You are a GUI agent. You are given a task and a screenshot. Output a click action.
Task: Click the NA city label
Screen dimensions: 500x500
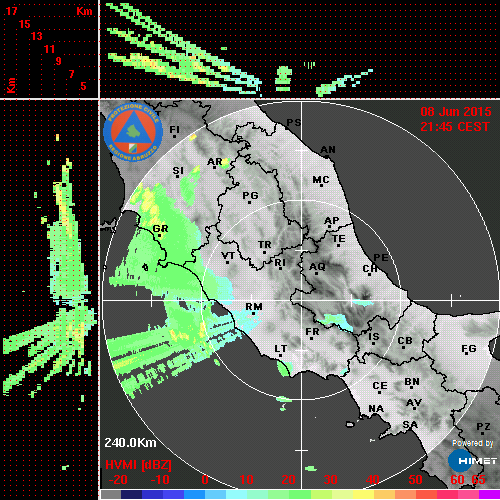click(376, 409)
